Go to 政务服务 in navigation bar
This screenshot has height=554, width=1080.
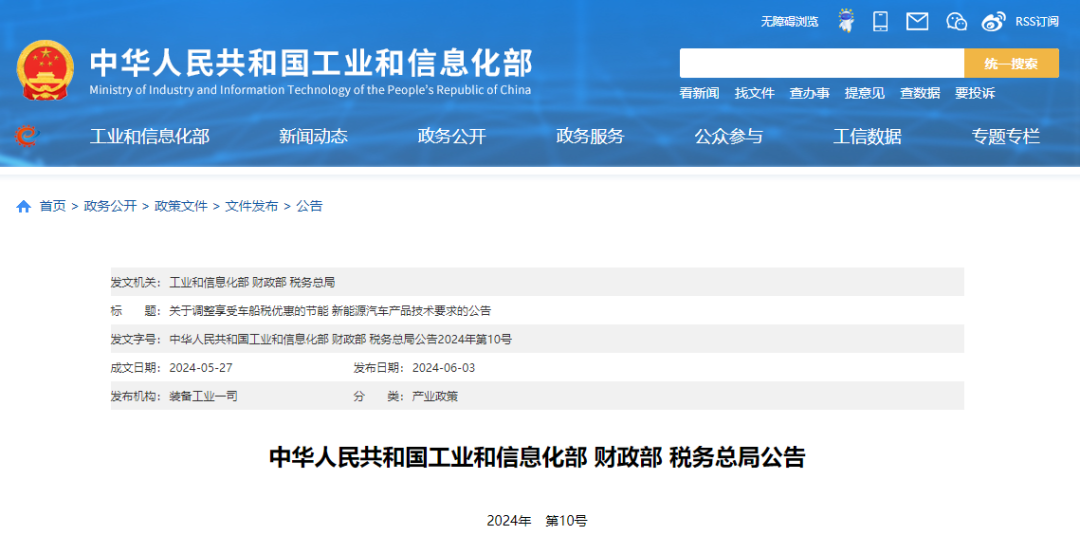590,137
